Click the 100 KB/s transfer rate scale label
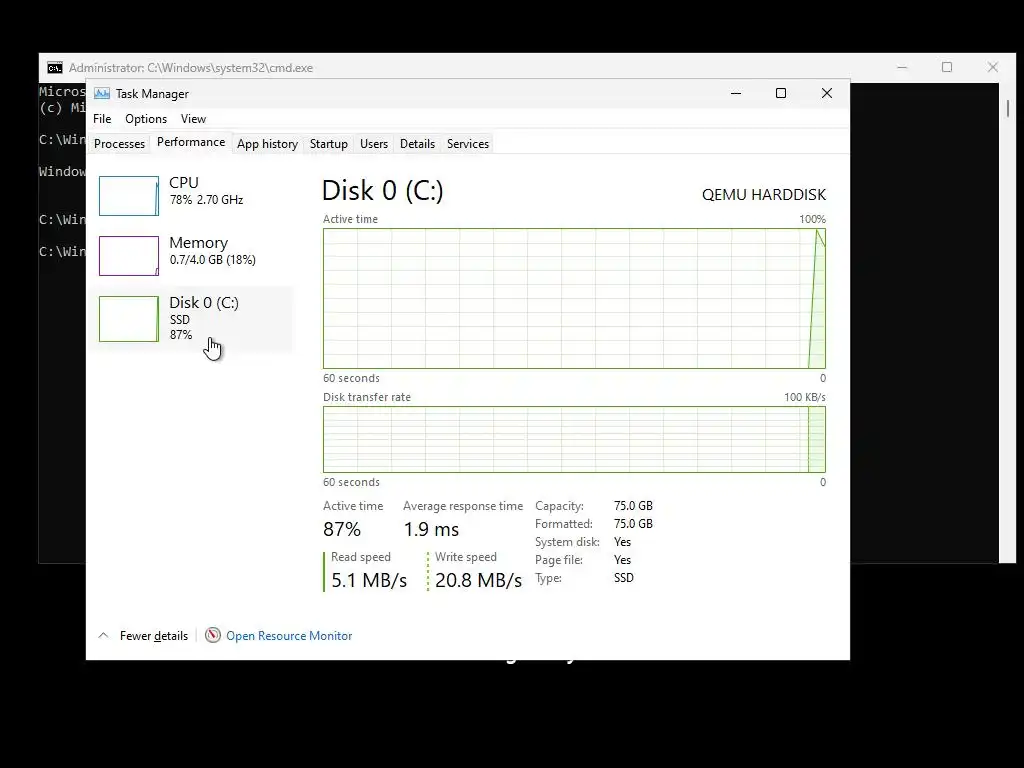 [x=805, y=397]
